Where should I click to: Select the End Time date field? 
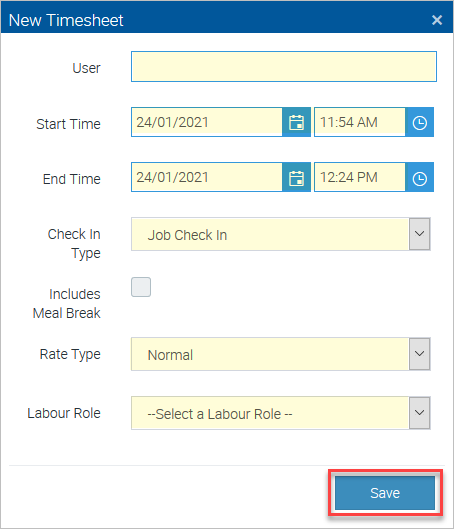pyautogui.click(x=207, y=177)
